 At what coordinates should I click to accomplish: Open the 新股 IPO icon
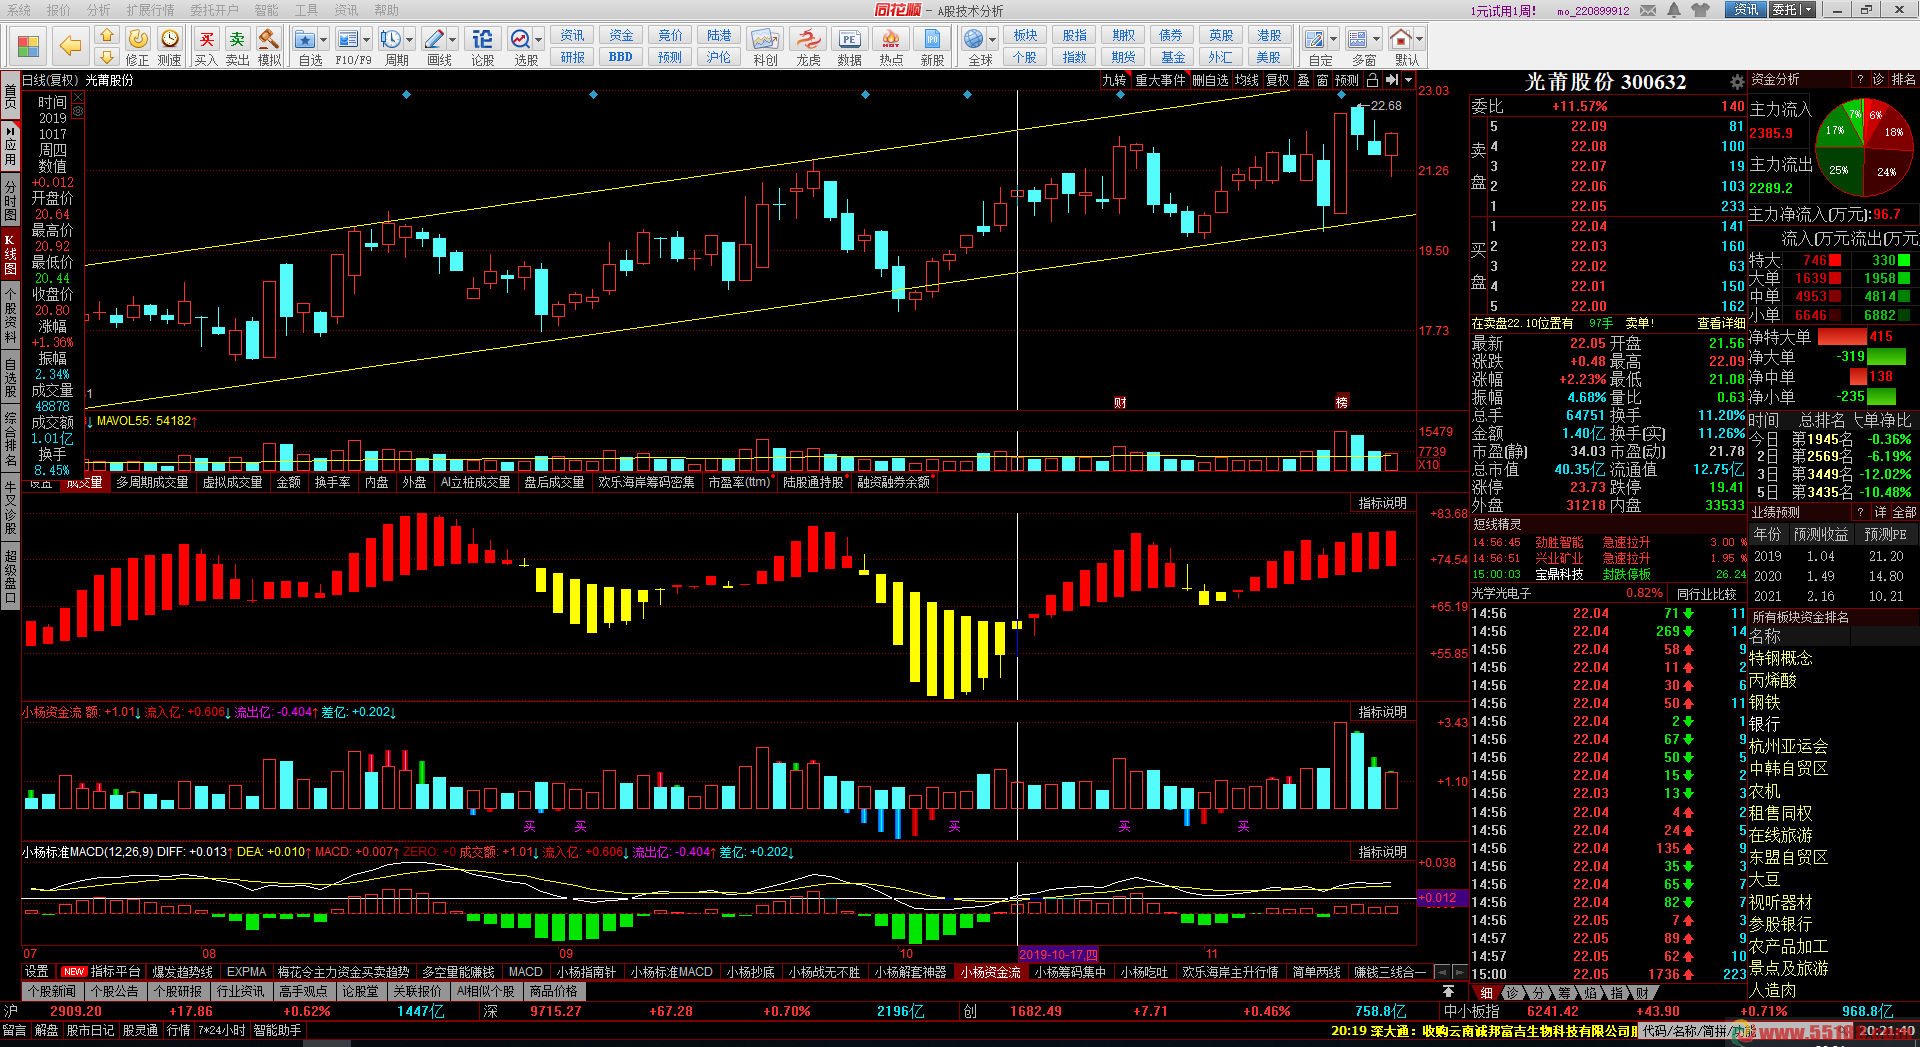(x=932, y=39)
